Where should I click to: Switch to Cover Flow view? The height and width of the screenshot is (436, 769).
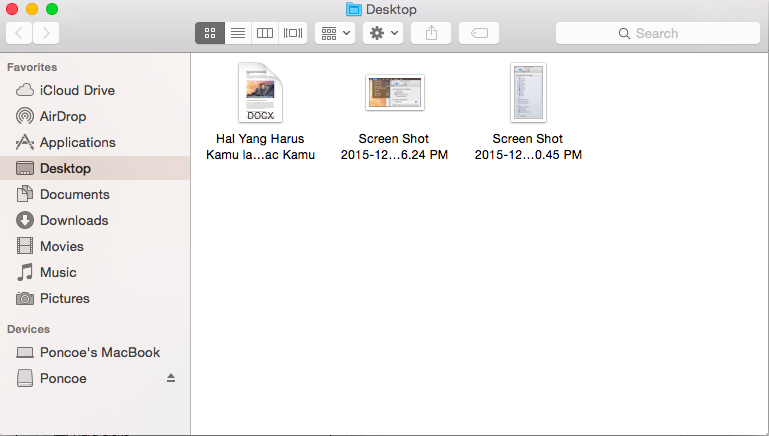tap(293, 33)
